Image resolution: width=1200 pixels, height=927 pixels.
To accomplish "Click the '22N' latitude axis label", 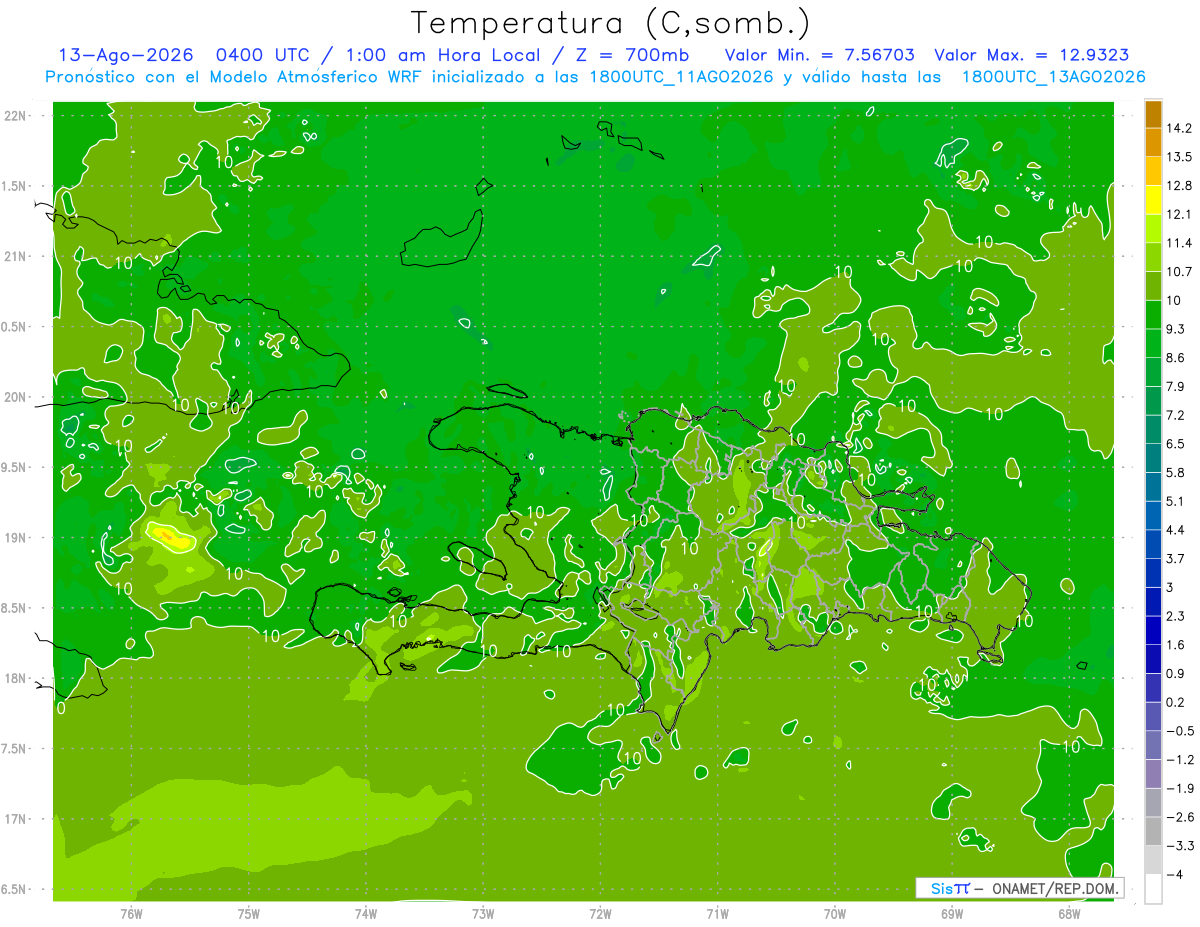I will (x=15, y=116).
